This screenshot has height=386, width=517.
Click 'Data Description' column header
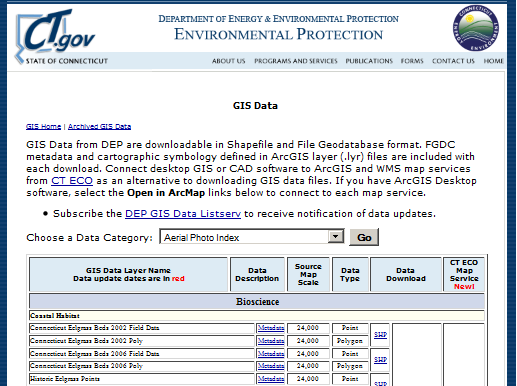tap(257, 274)
